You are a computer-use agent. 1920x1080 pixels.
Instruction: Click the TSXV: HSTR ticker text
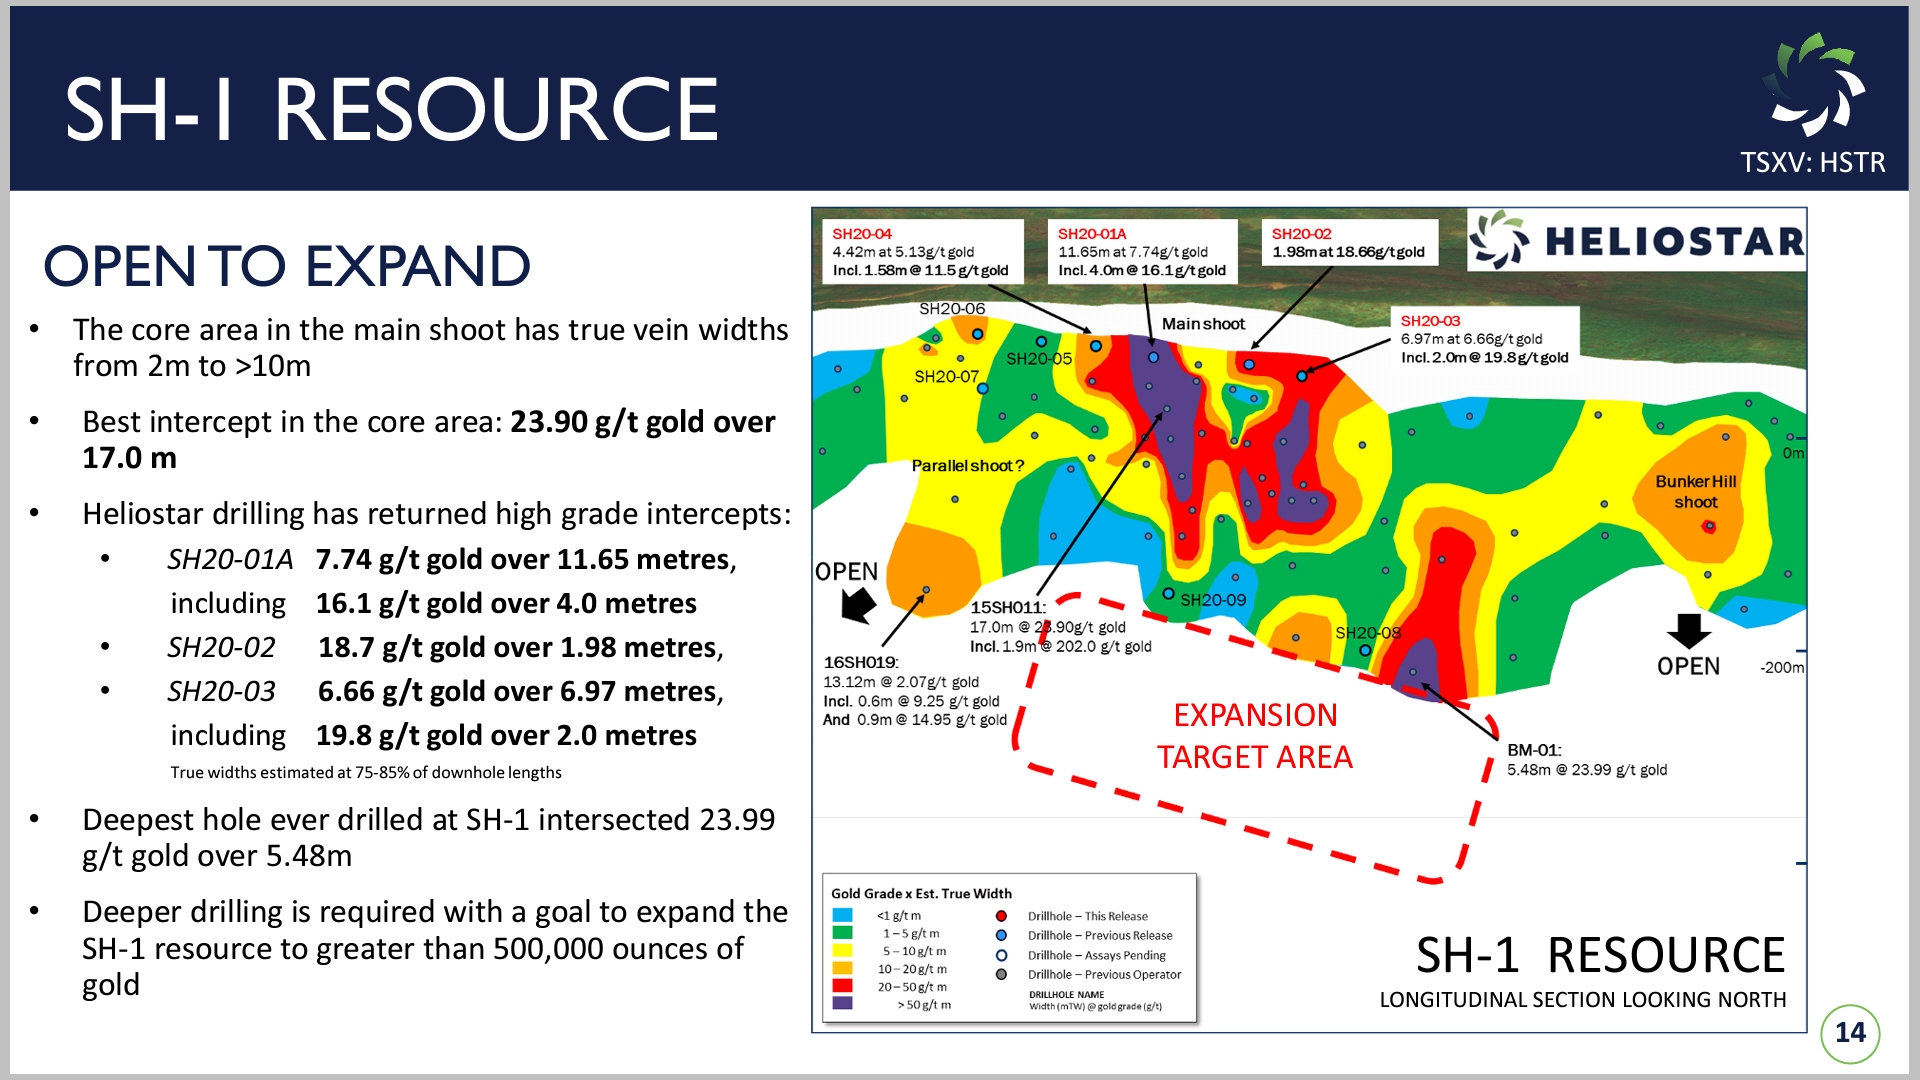click(x=1812, y=162)
